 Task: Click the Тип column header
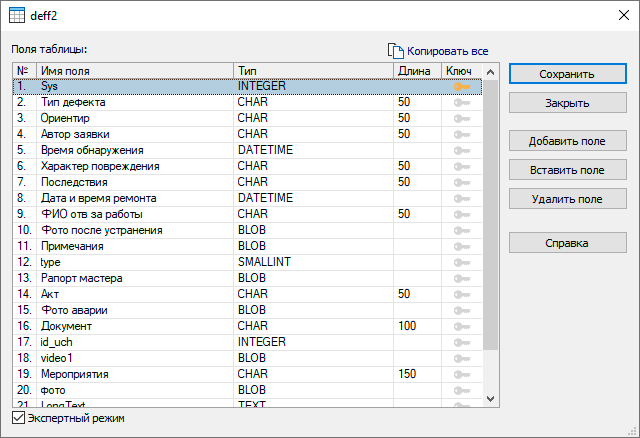[313, 71]
